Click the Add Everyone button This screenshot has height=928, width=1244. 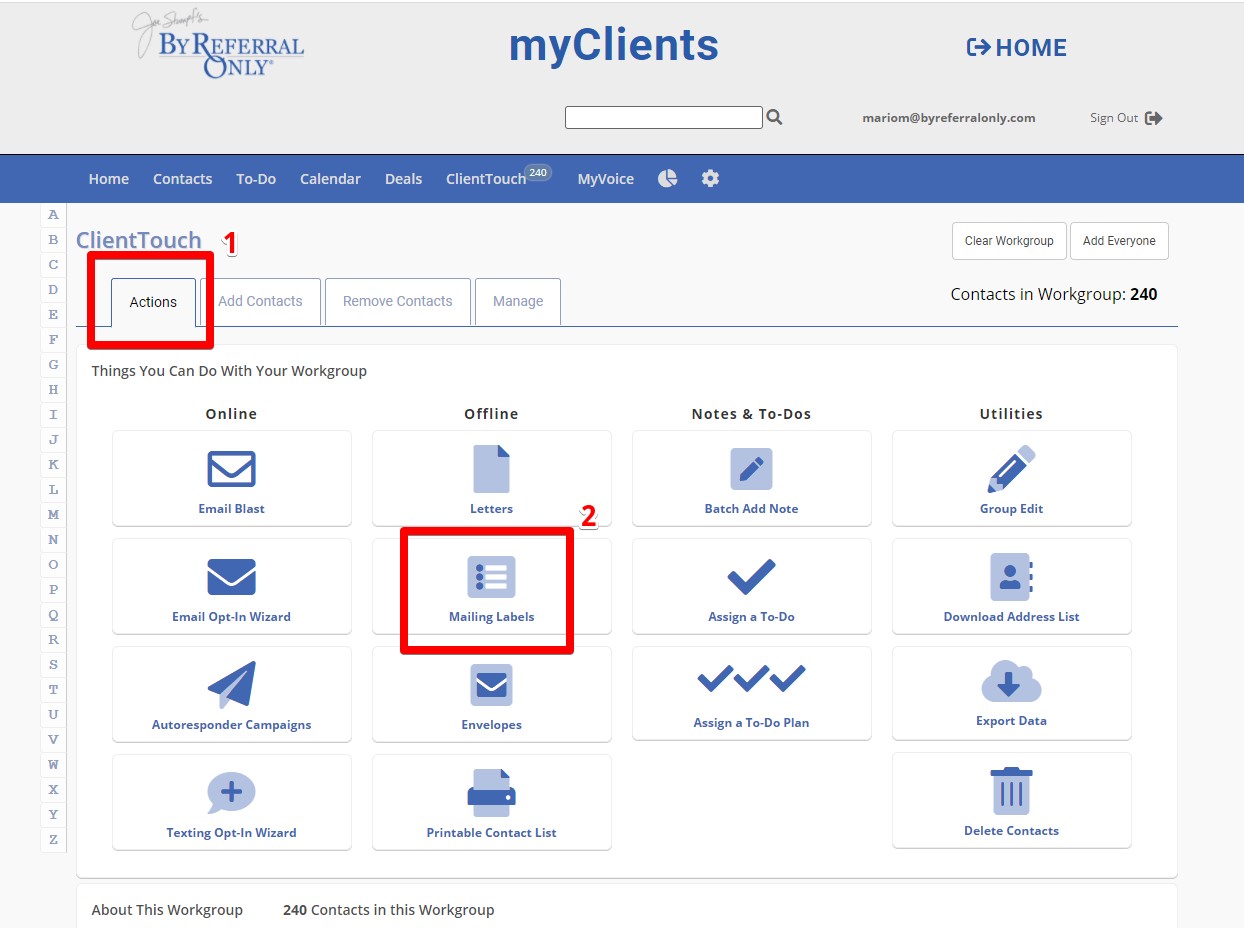point(1119,241)
